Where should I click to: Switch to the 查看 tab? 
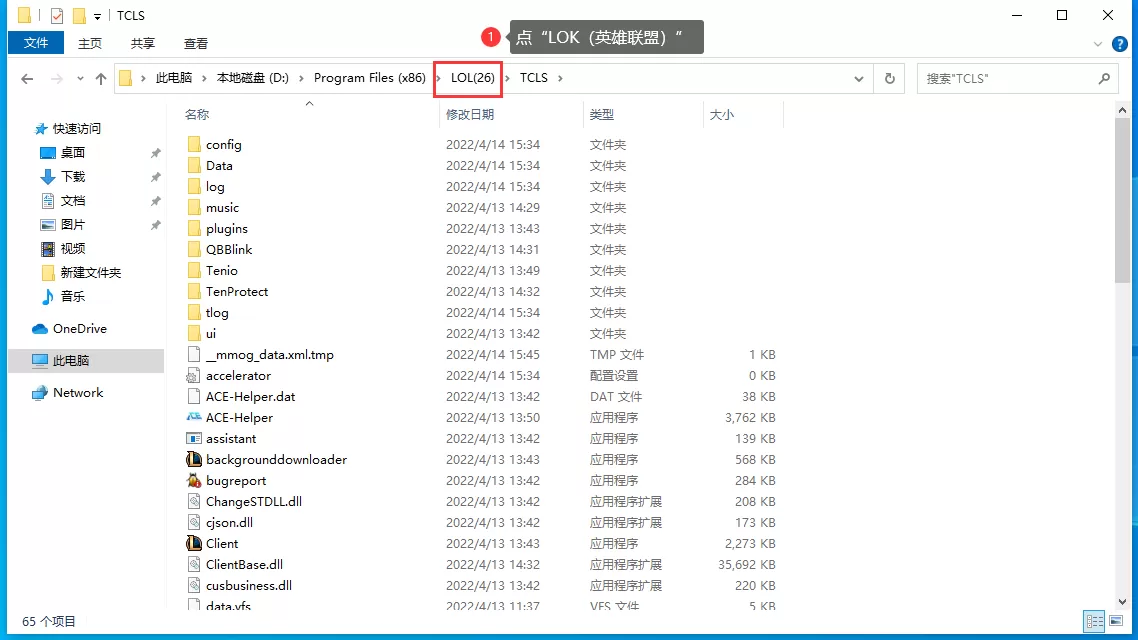point(196,44)
